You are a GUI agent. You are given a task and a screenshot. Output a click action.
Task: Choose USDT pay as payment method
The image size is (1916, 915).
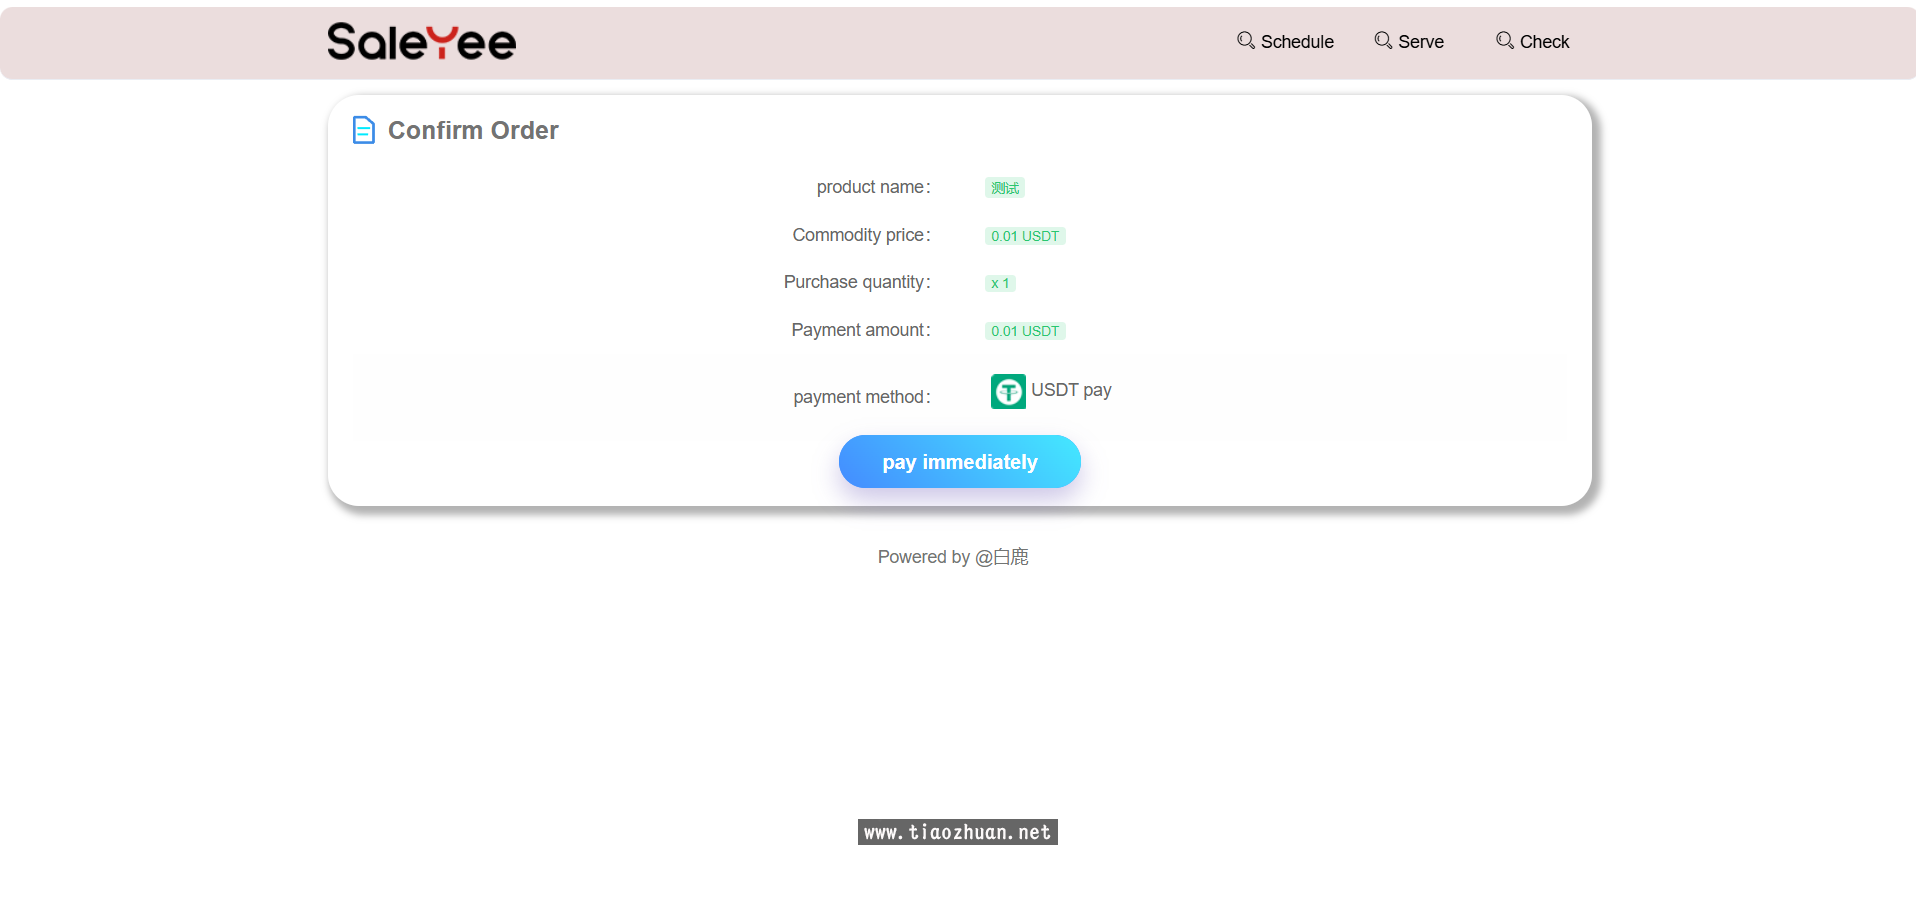click(1070, 390)
